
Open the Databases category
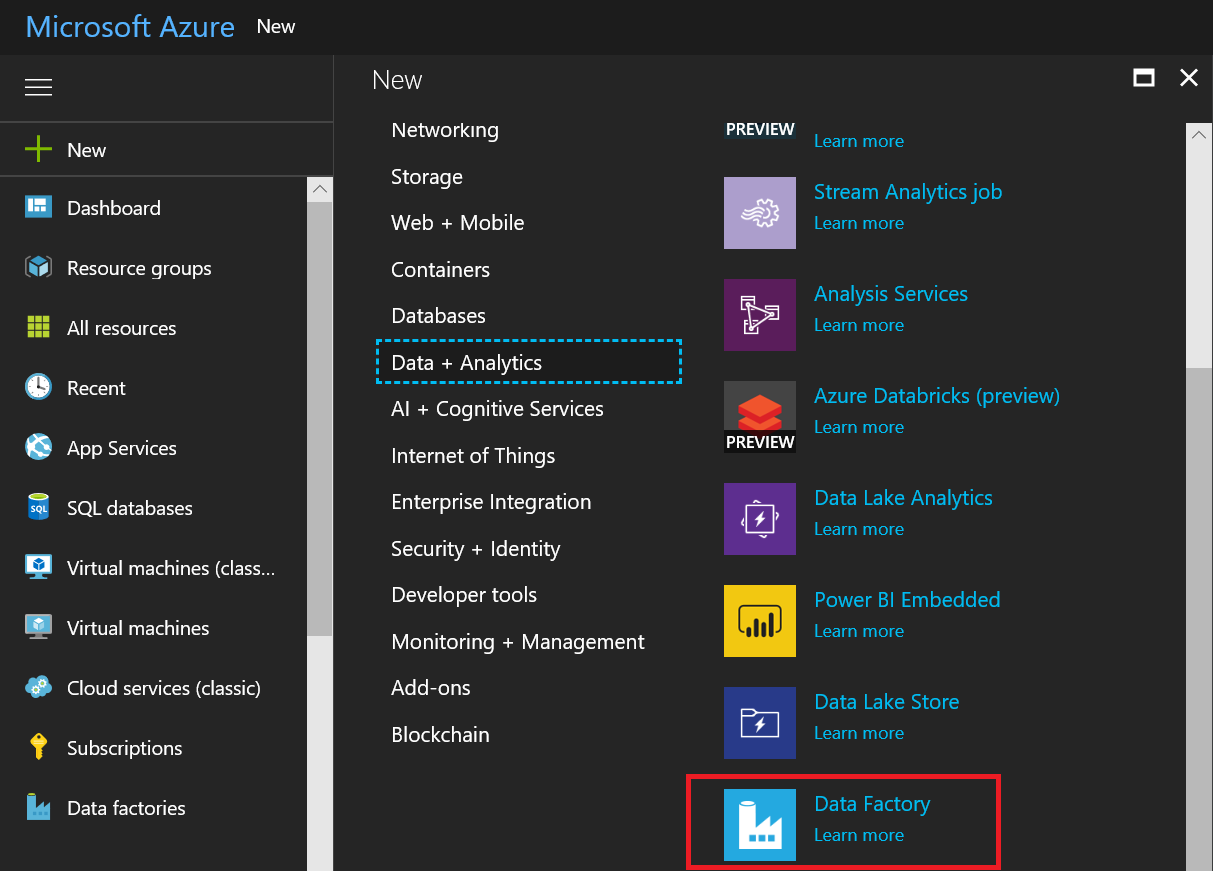click(439, 316)
